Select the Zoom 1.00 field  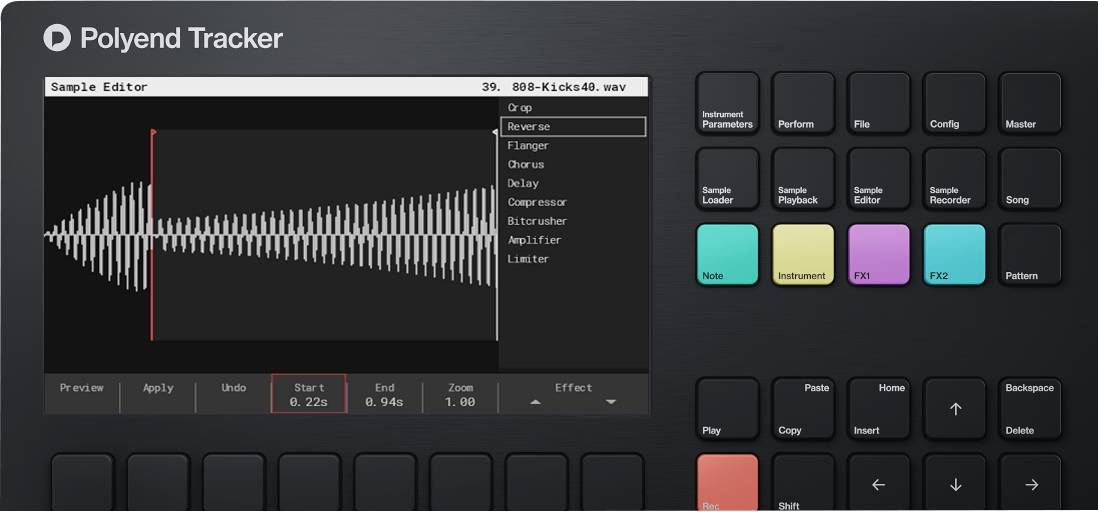[460, 394]
